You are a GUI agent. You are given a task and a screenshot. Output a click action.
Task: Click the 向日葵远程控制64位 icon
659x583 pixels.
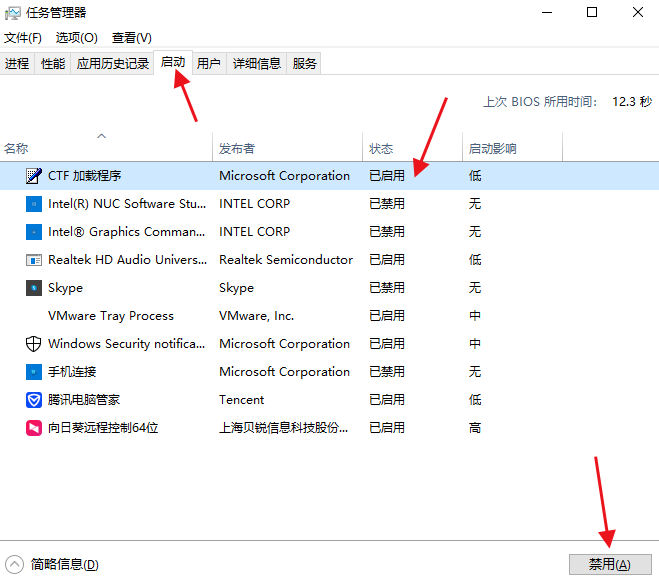(34, 428)
